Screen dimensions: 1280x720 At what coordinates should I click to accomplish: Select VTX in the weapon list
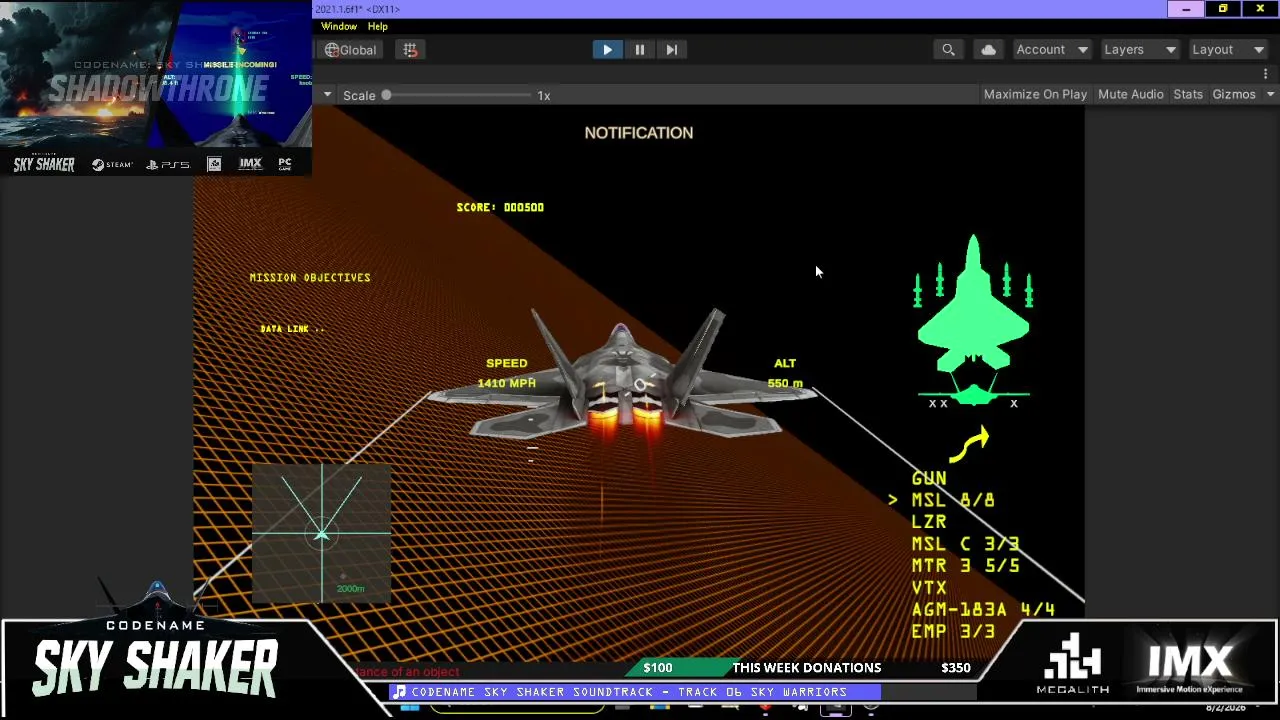click(929, 588)
